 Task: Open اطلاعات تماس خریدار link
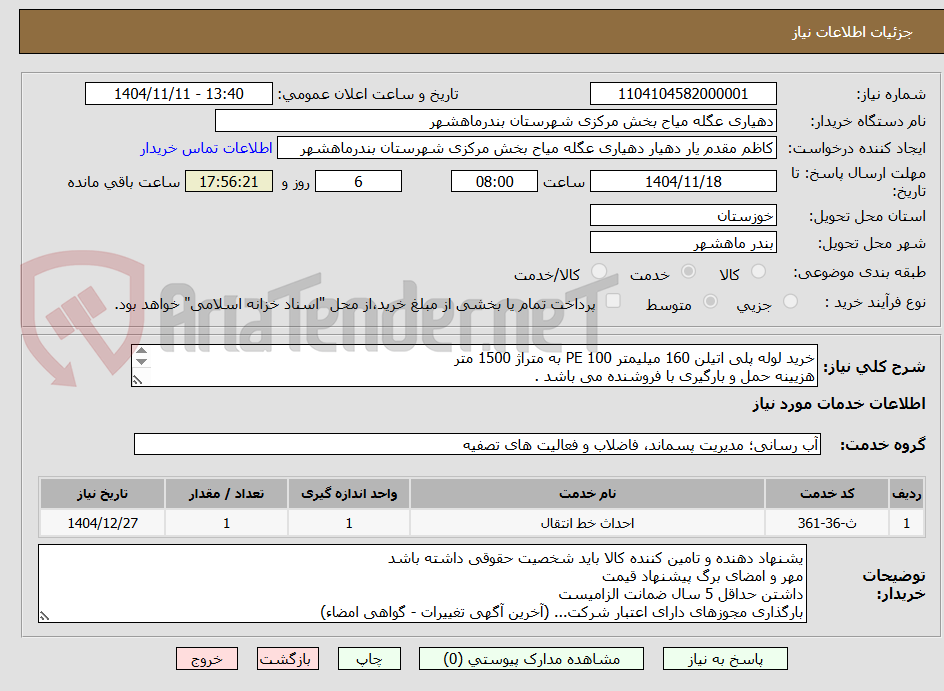pyautogui.click(x=206, y=148)
